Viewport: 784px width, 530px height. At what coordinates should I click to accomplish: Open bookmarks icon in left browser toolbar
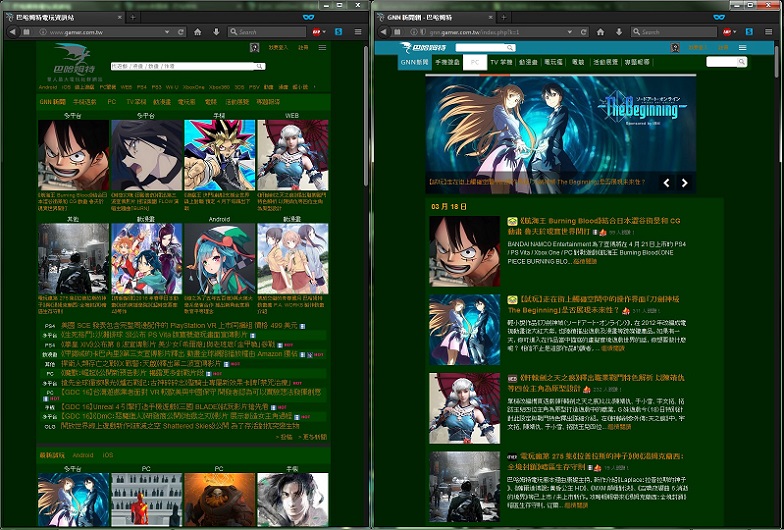pyautogui.click(x=26, y=32)
